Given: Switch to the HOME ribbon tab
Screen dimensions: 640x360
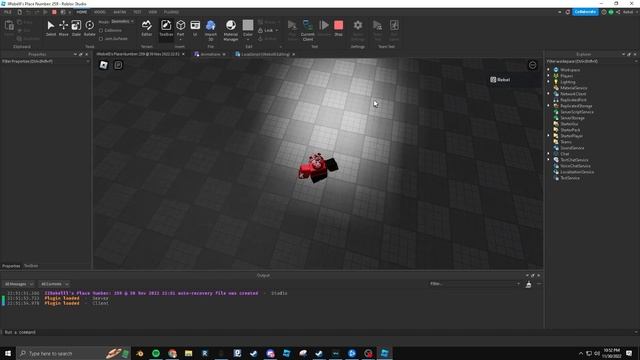Looking at the screenshot, I should pyautogui.click(x=82, y=12).
